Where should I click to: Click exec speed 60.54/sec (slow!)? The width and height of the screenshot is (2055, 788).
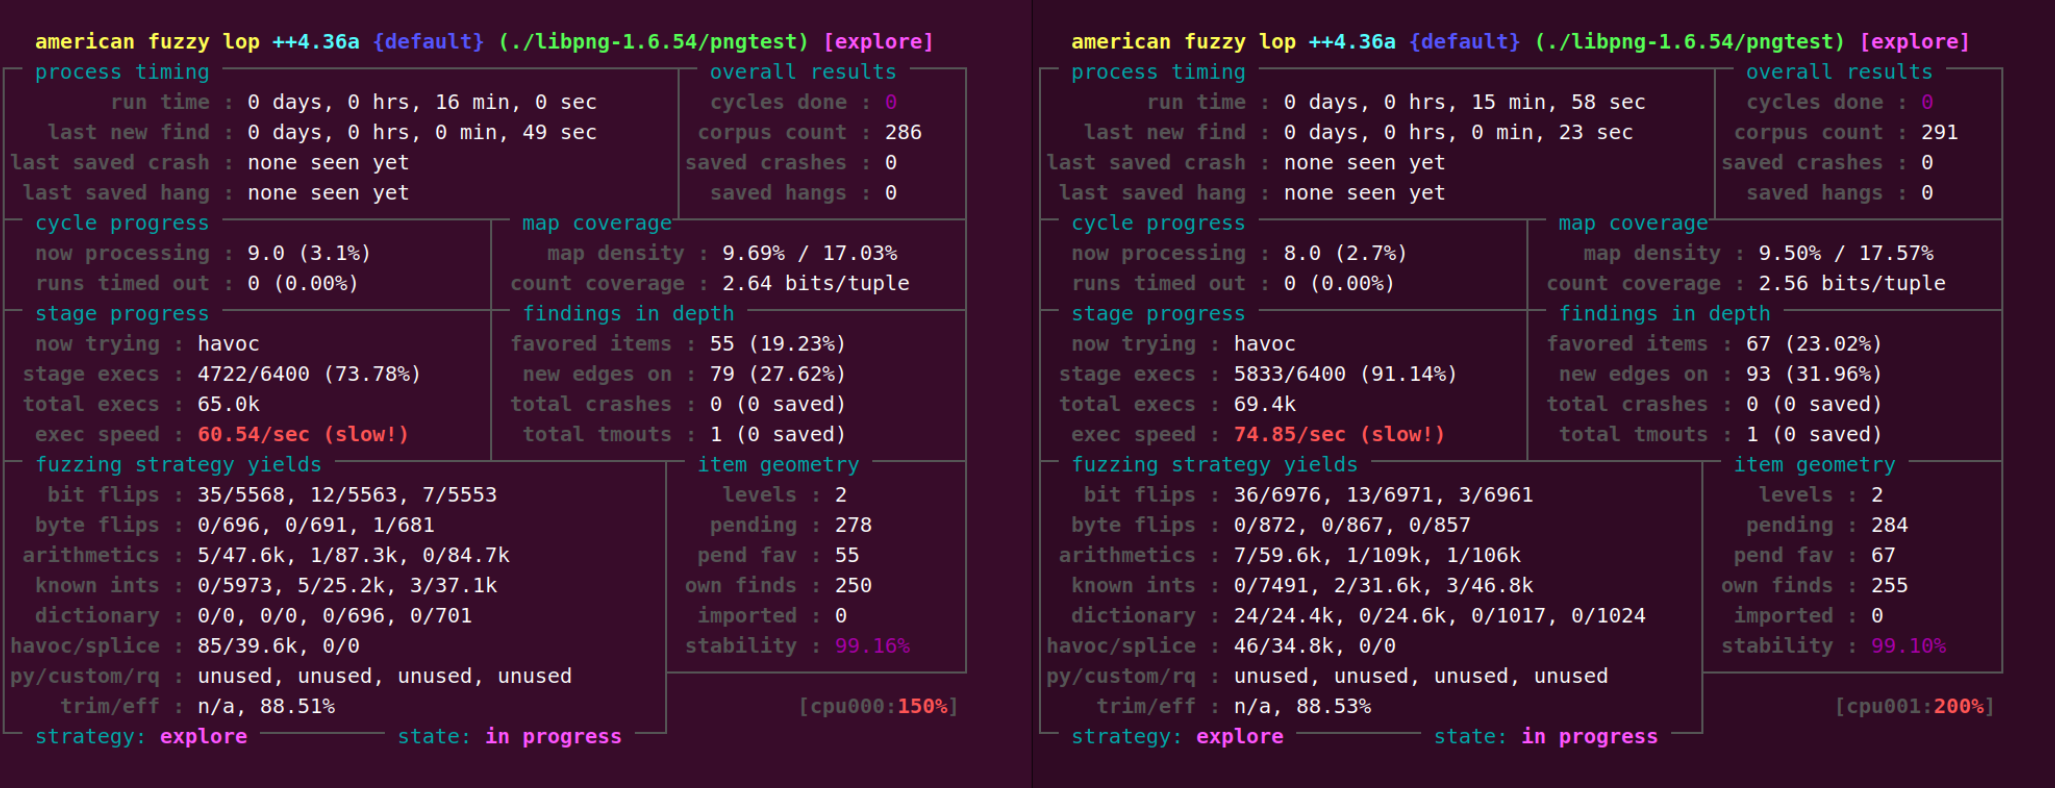click(x=303, y=434)
